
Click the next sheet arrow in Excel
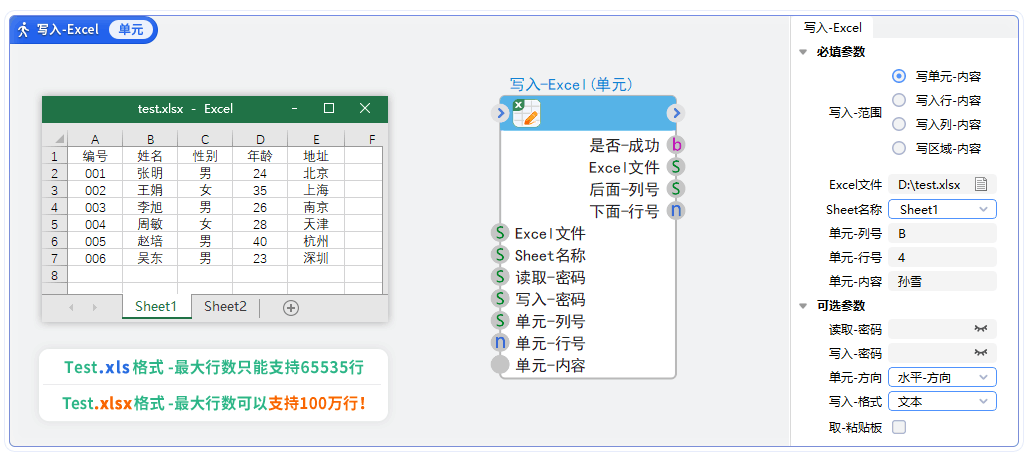click(x=95, y=307)
